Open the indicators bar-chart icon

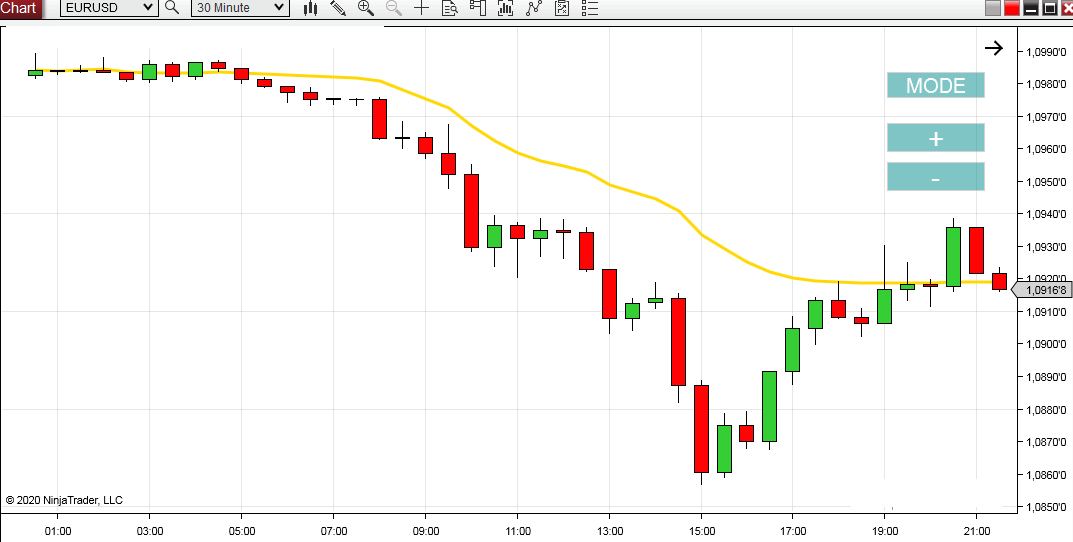506,8
